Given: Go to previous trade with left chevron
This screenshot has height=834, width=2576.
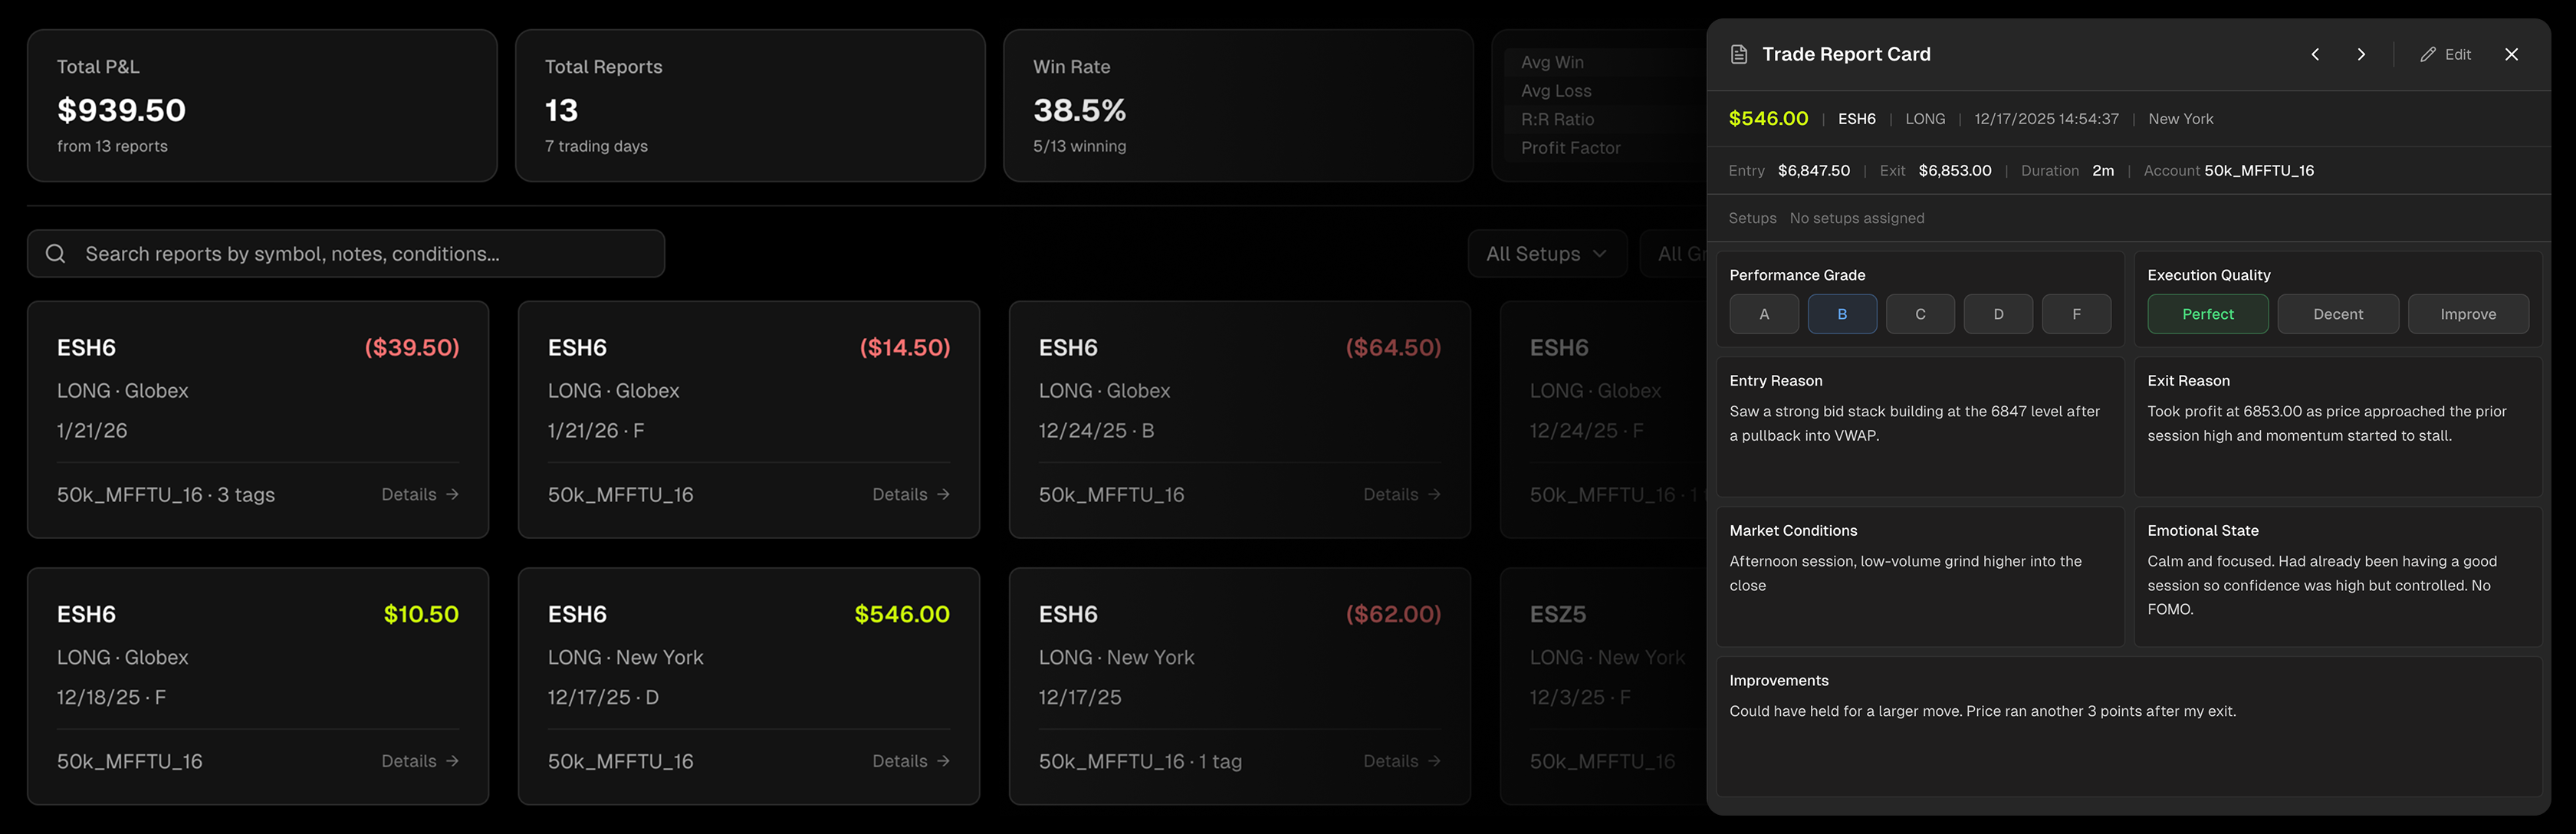Looking at the screenshot, I should point(2315,54).
